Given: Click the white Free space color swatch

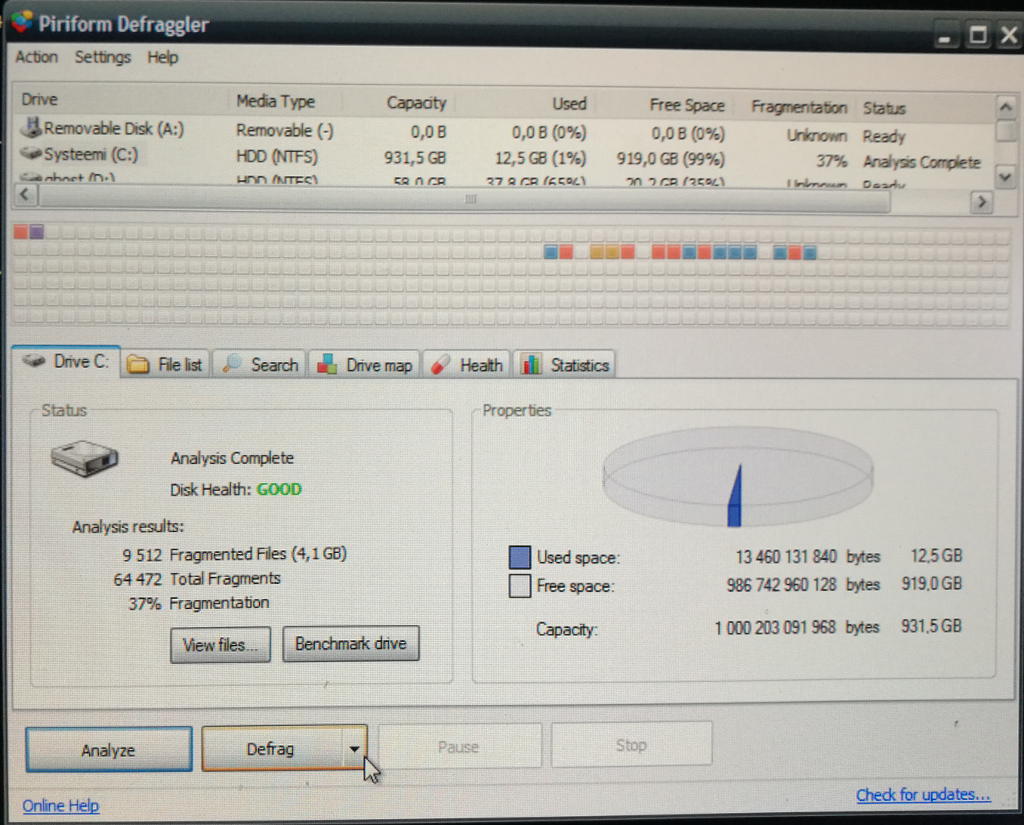Looking at the screenshot, I should point(520,586).
